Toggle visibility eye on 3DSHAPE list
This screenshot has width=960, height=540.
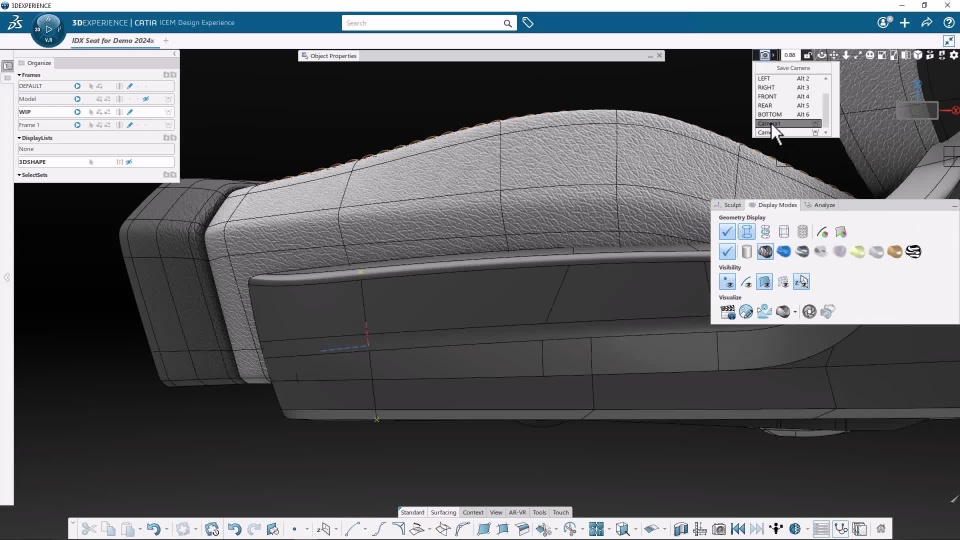(129, 162)
